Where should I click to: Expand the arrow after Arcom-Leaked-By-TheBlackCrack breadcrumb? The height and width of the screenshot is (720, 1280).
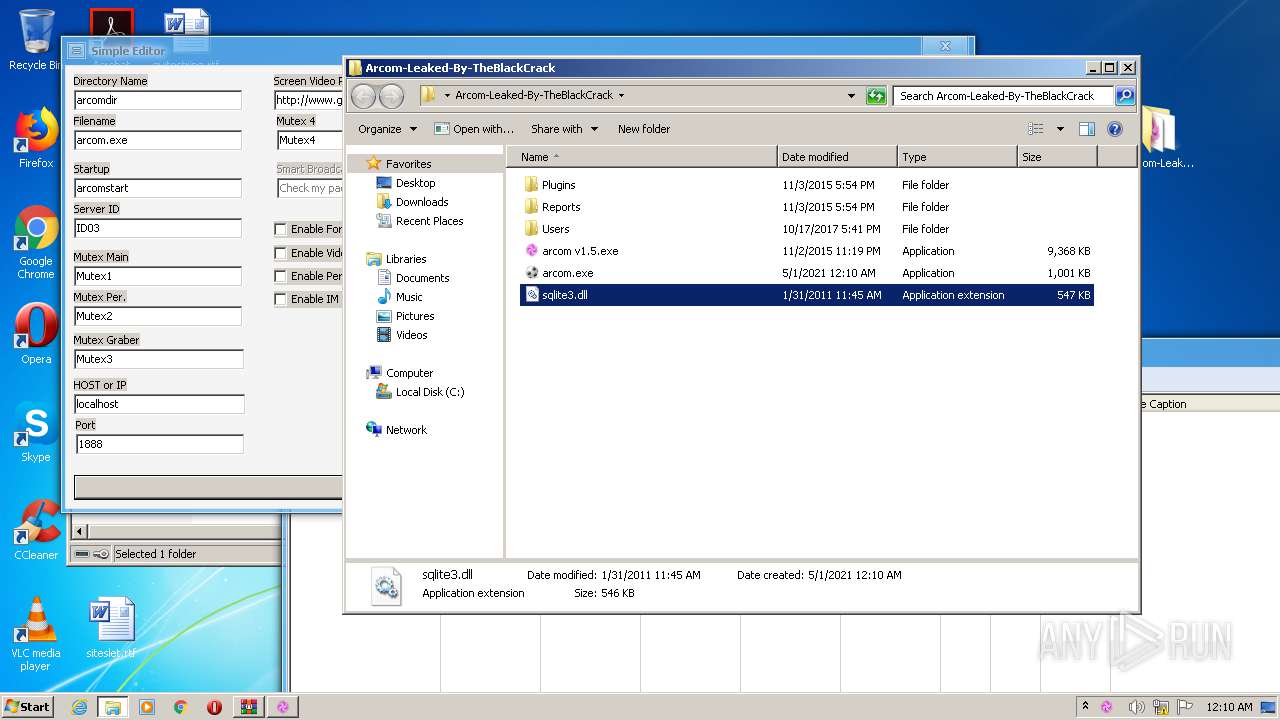pyautogui.click(x=621, y=96)
